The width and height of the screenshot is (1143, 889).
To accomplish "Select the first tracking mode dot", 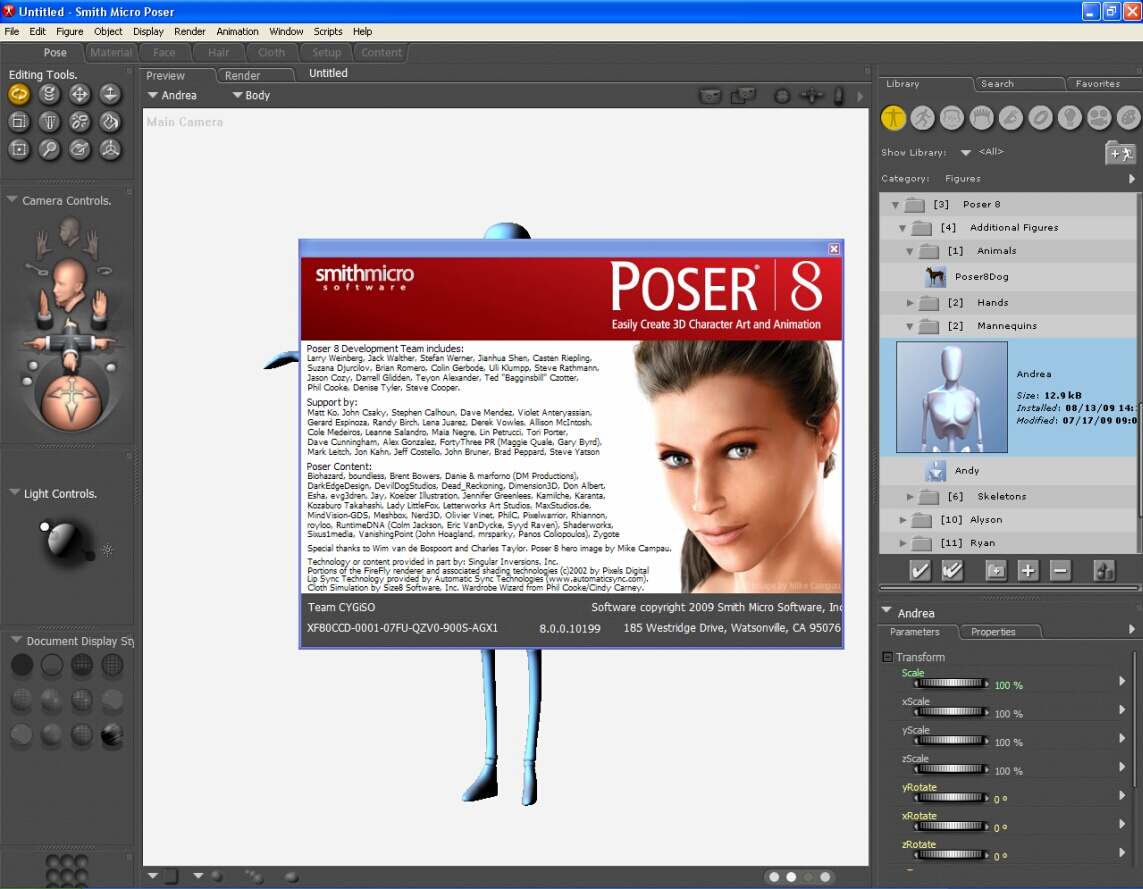I will tap(774, 877).
